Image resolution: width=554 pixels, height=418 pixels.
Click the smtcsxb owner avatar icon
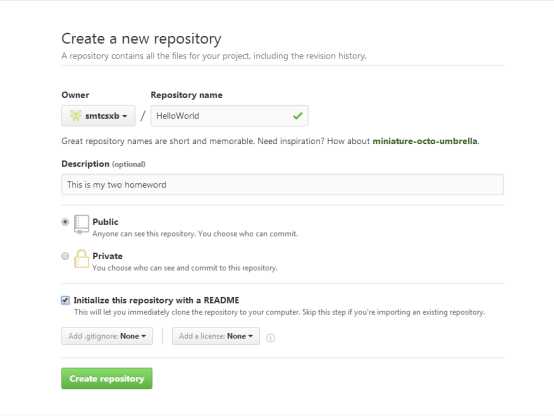coord(75,116)
